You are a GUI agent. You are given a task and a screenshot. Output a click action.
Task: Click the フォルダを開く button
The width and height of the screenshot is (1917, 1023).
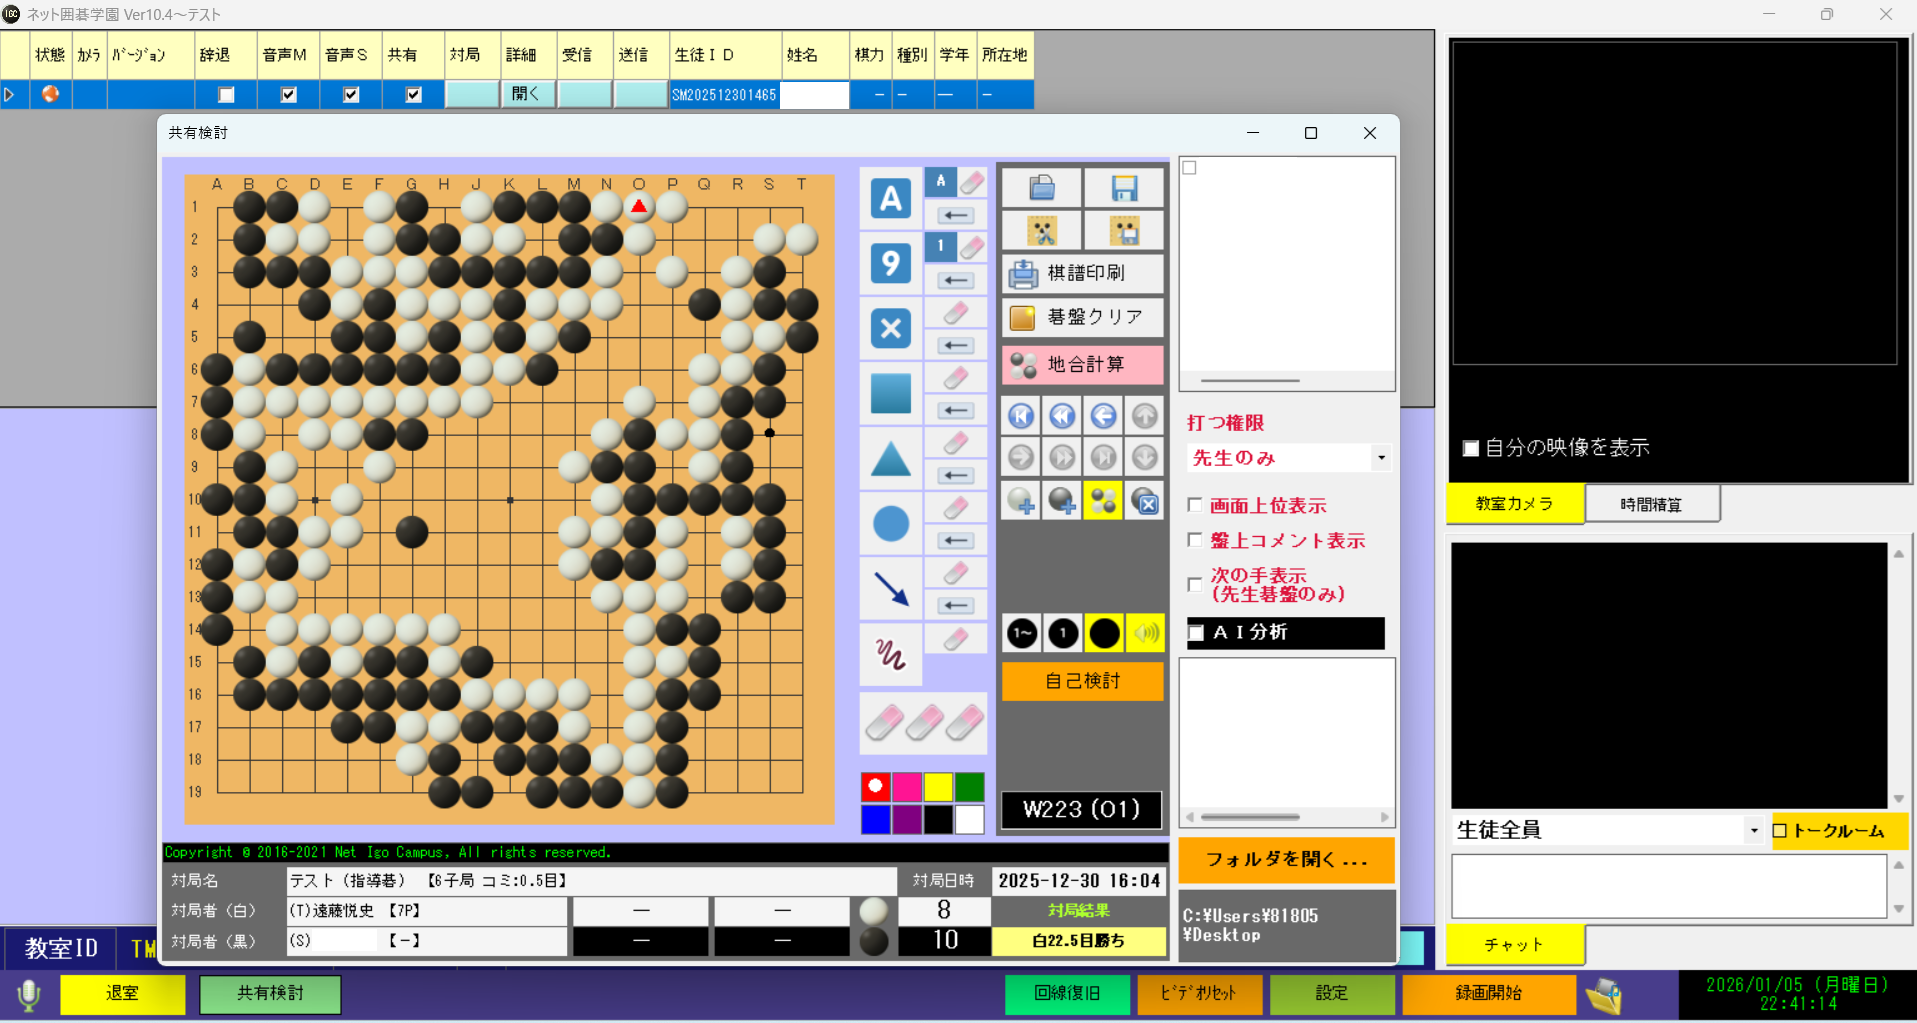(x=1286, y=860)
